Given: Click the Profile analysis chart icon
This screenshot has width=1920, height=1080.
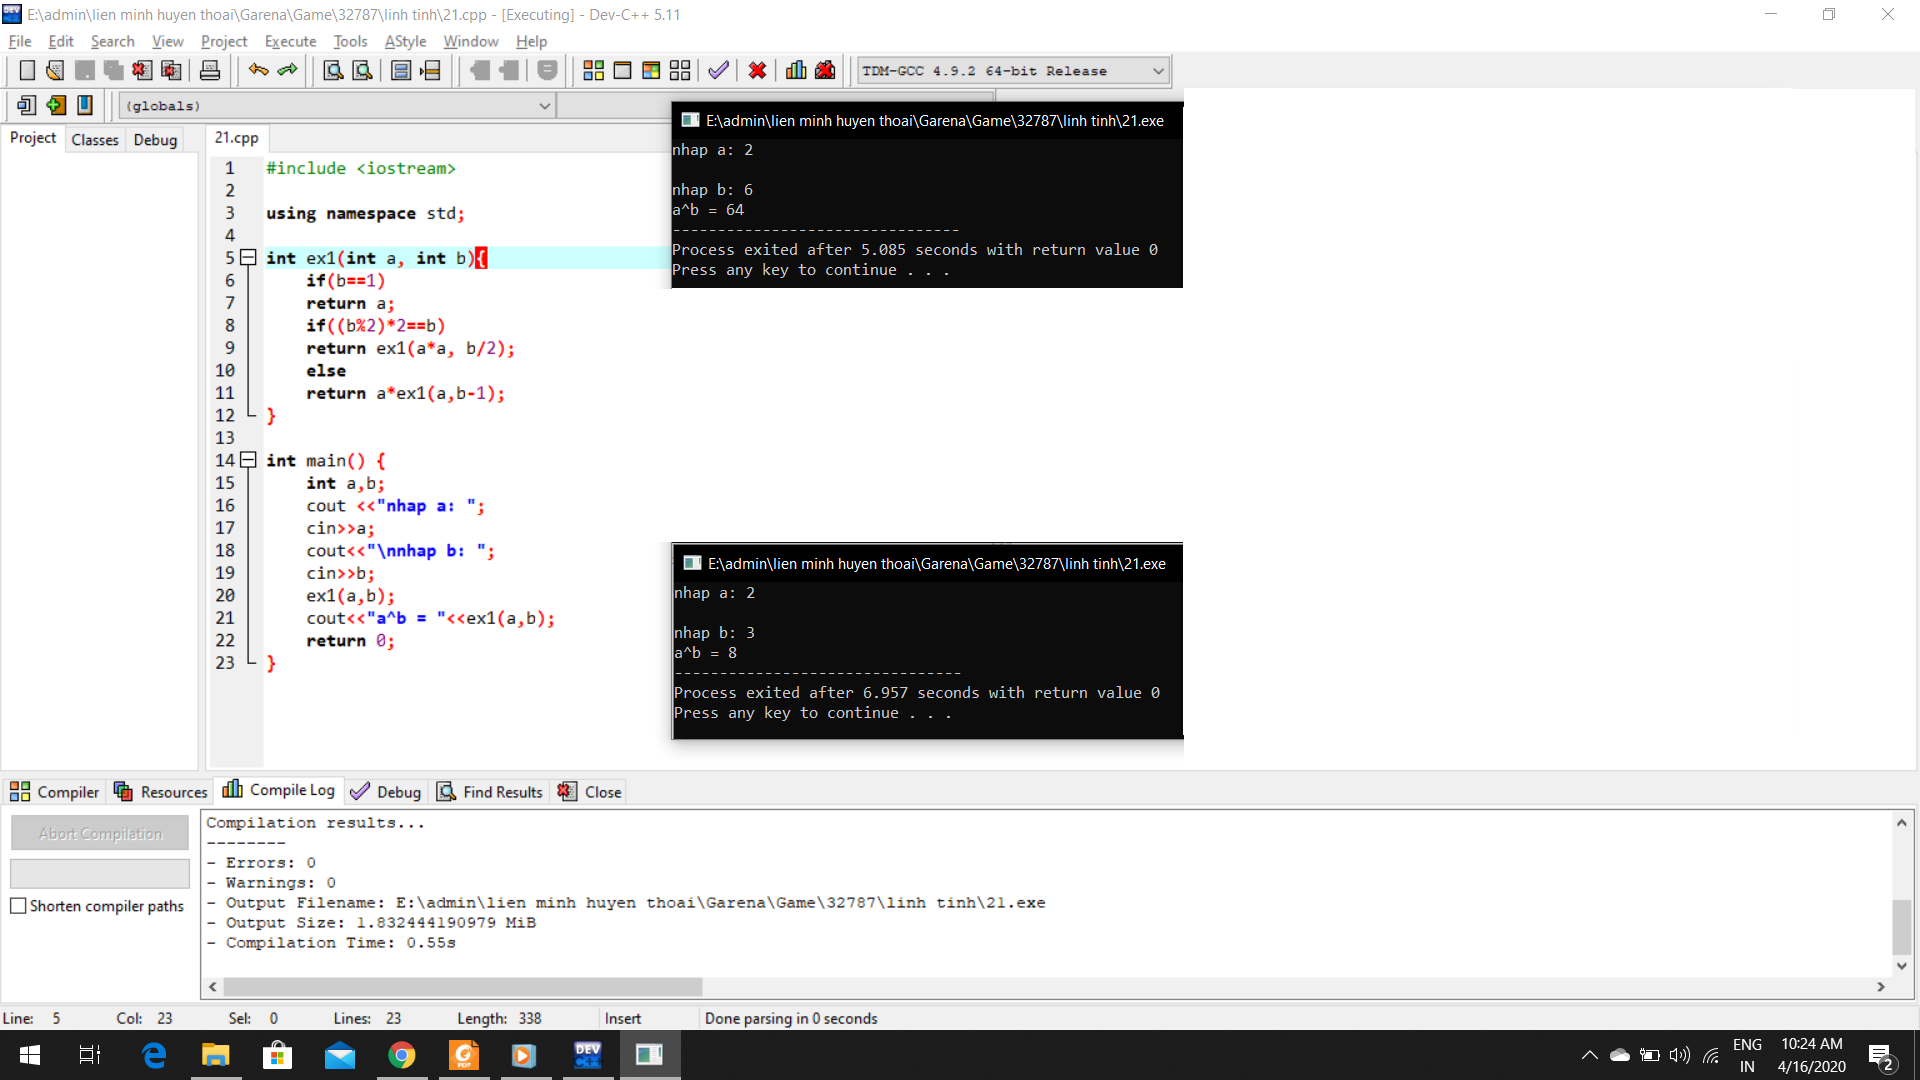Looking at the screenshot, I should pos(796,71).
